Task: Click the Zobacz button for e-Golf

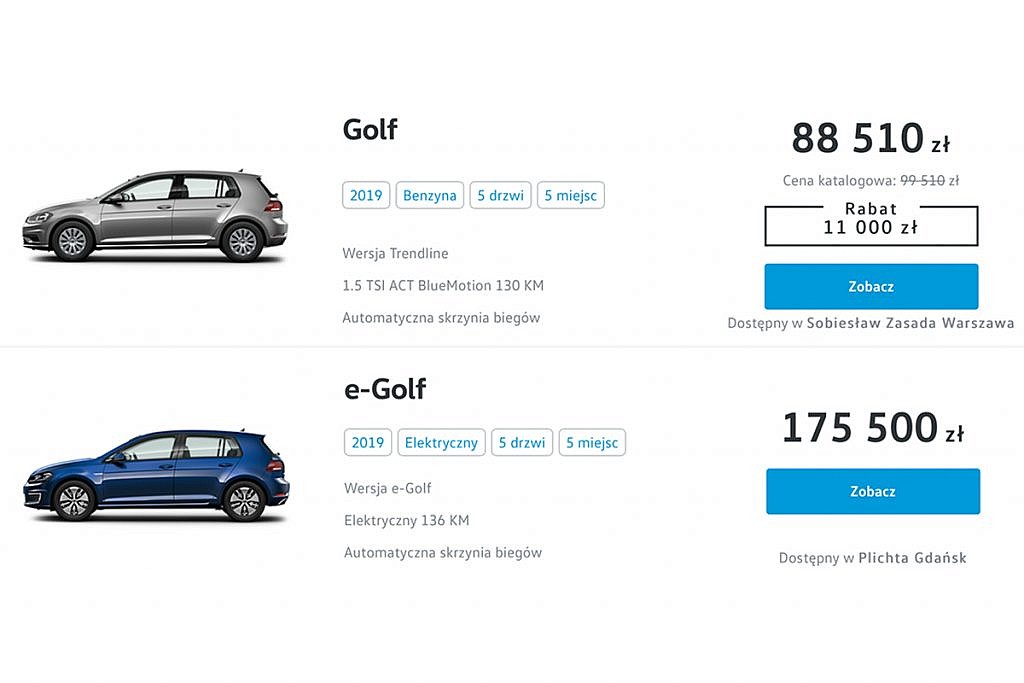Action: point(872,491)
